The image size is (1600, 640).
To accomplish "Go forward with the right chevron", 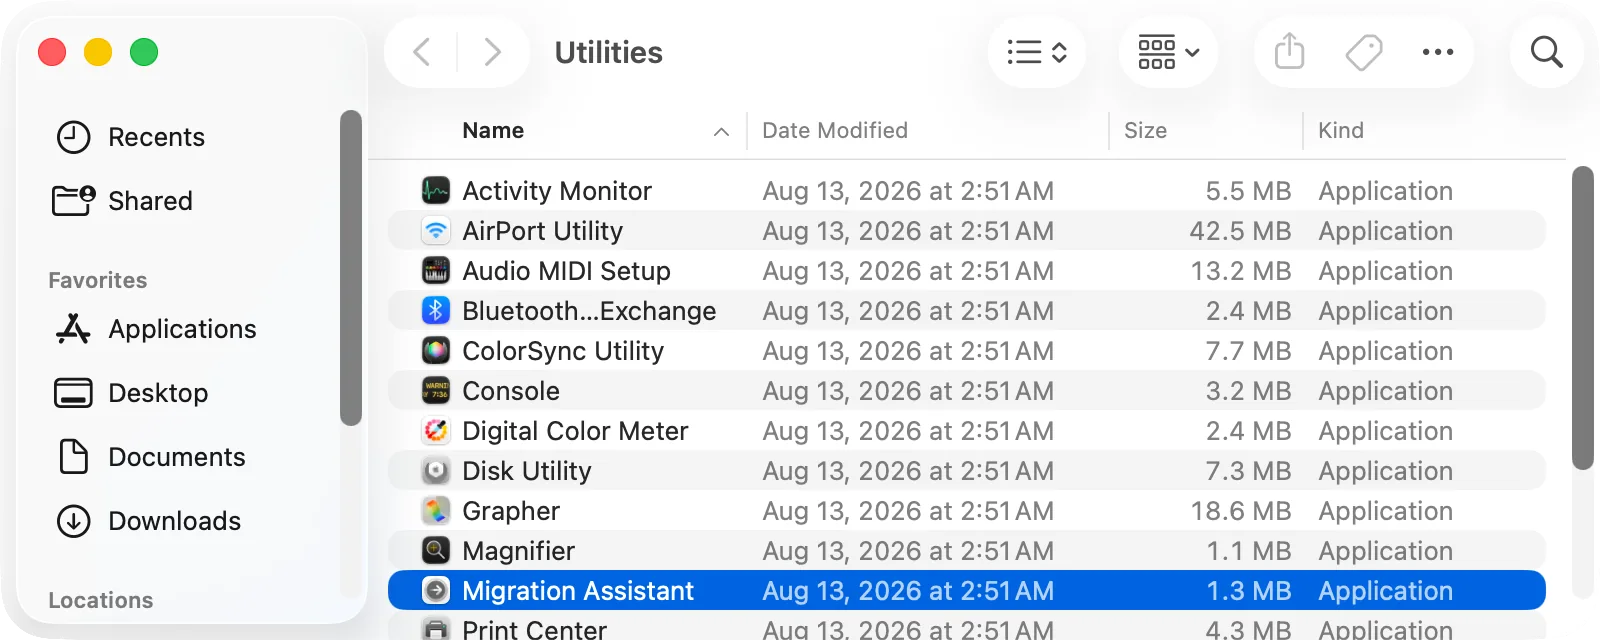I will click(x=492, y=52).
